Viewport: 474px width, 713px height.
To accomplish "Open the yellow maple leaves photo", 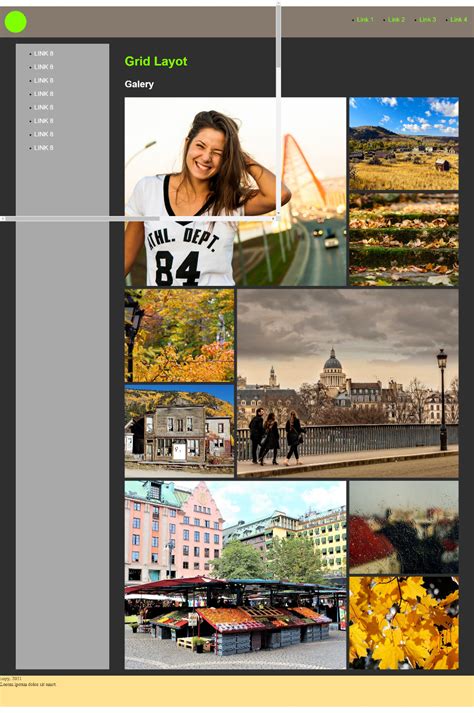I will click(403, 623).
